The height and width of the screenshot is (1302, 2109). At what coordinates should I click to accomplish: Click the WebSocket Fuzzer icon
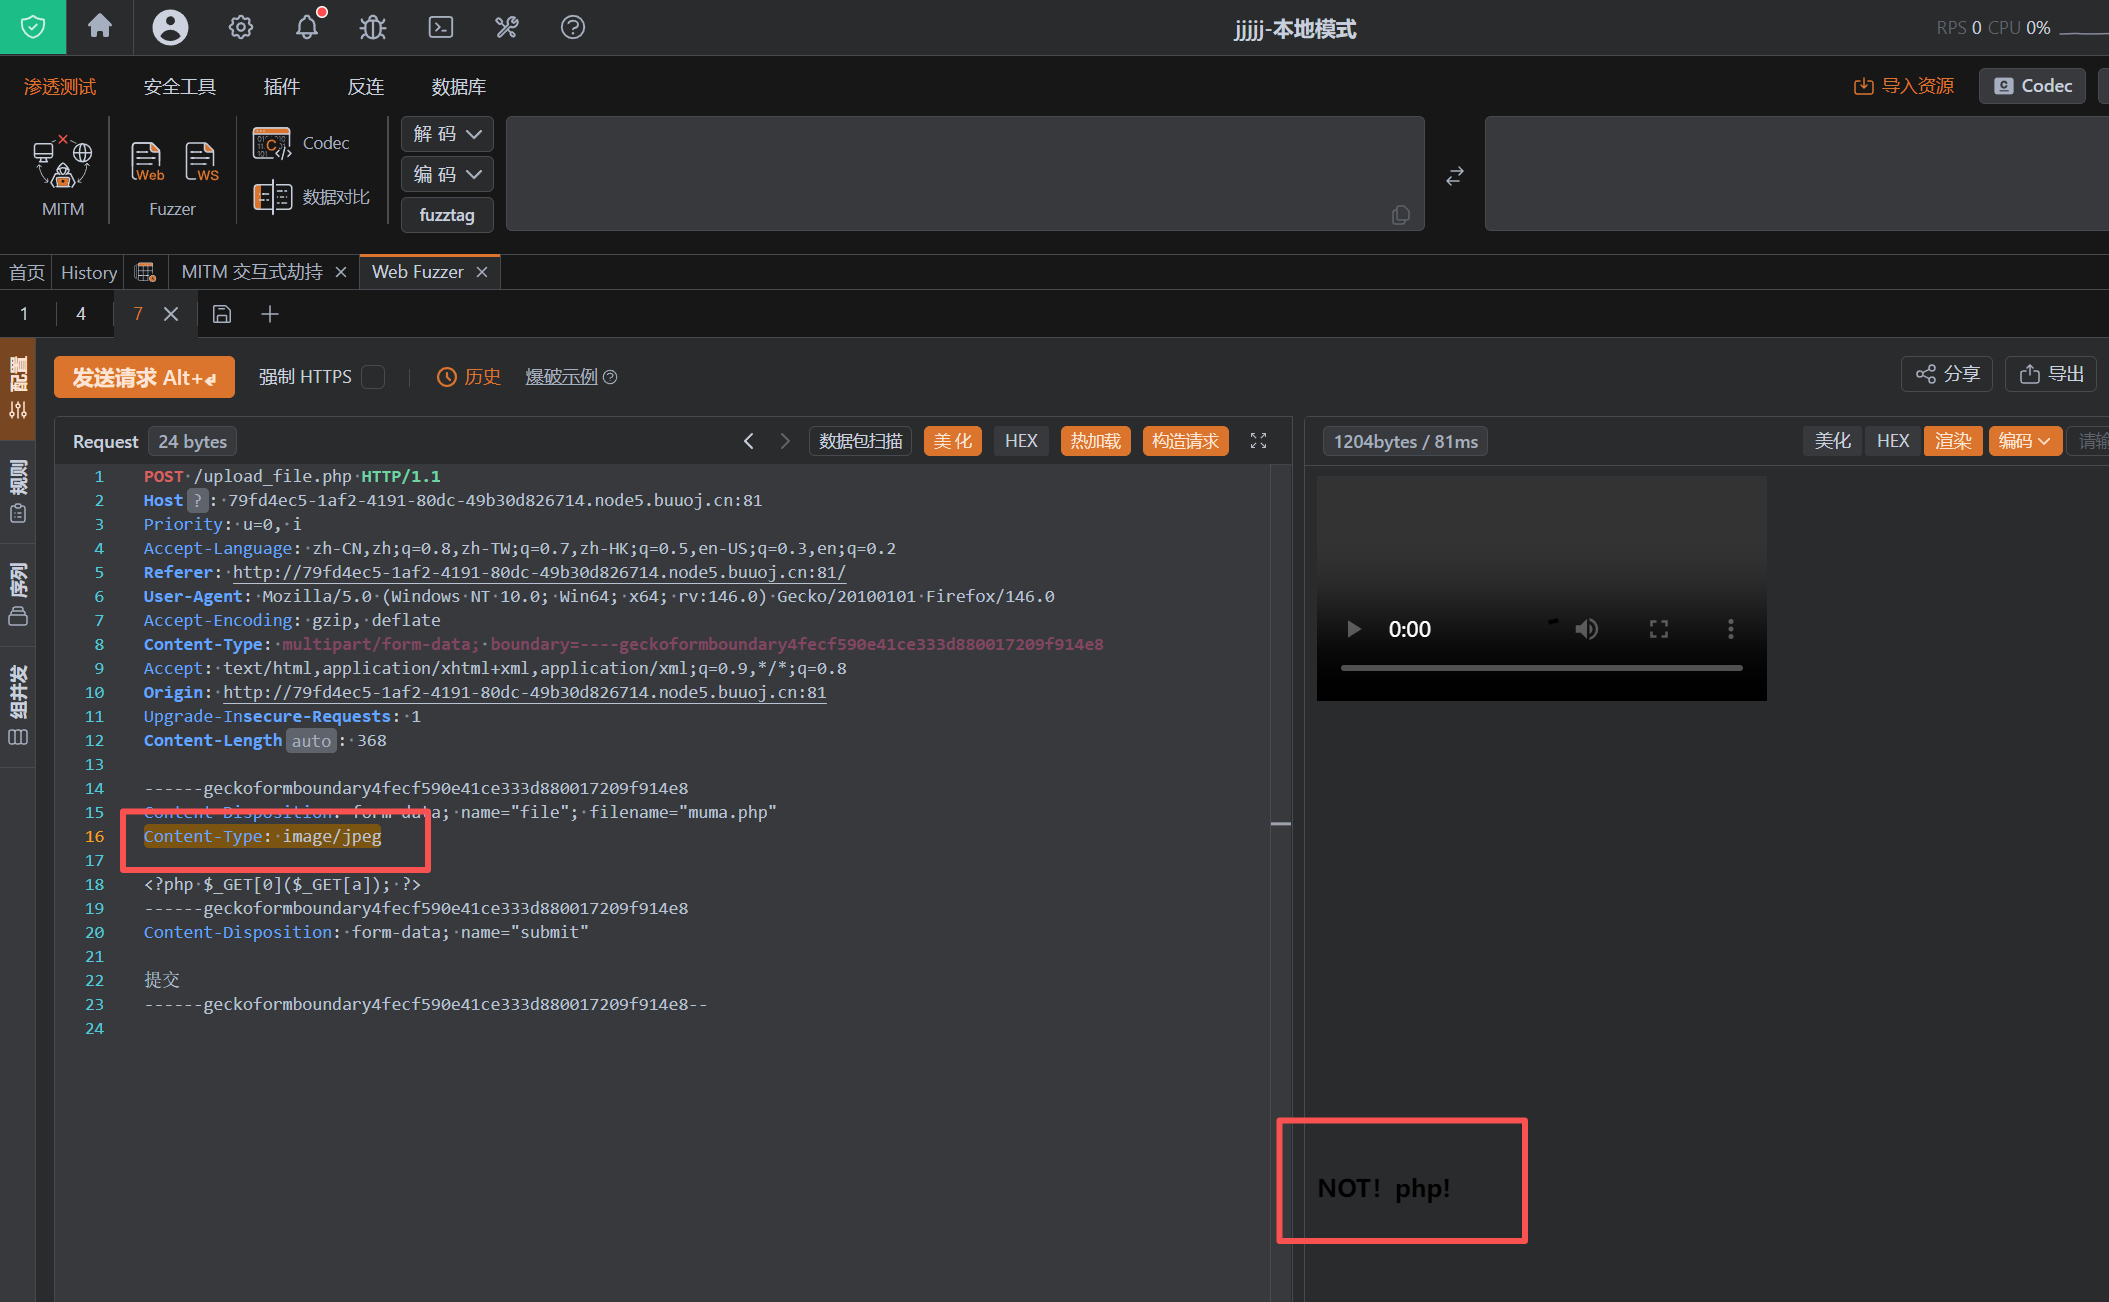point(201,161)
